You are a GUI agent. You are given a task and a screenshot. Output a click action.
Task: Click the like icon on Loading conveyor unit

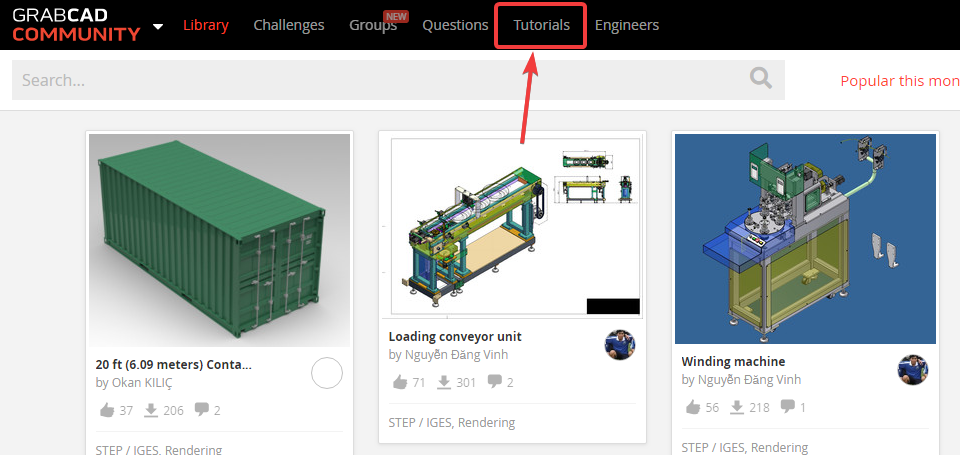[x=400, y=382]
